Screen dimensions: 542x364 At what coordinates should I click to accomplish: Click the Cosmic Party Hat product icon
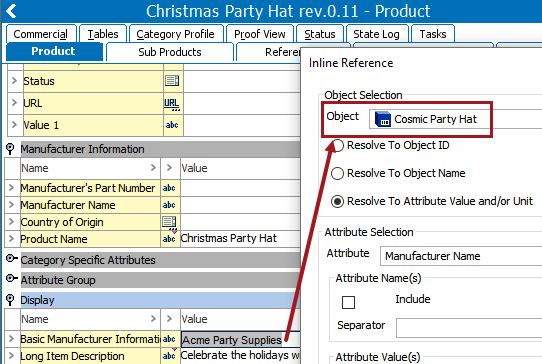382,119
